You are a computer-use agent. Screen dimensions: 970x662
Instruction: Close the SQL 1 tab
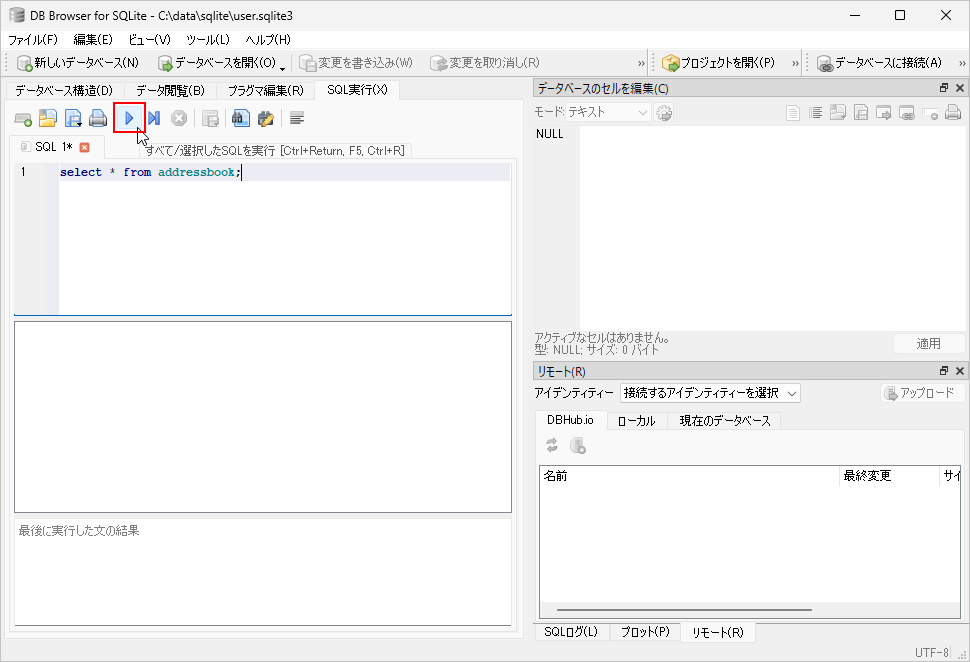click(x=82, y=145)
